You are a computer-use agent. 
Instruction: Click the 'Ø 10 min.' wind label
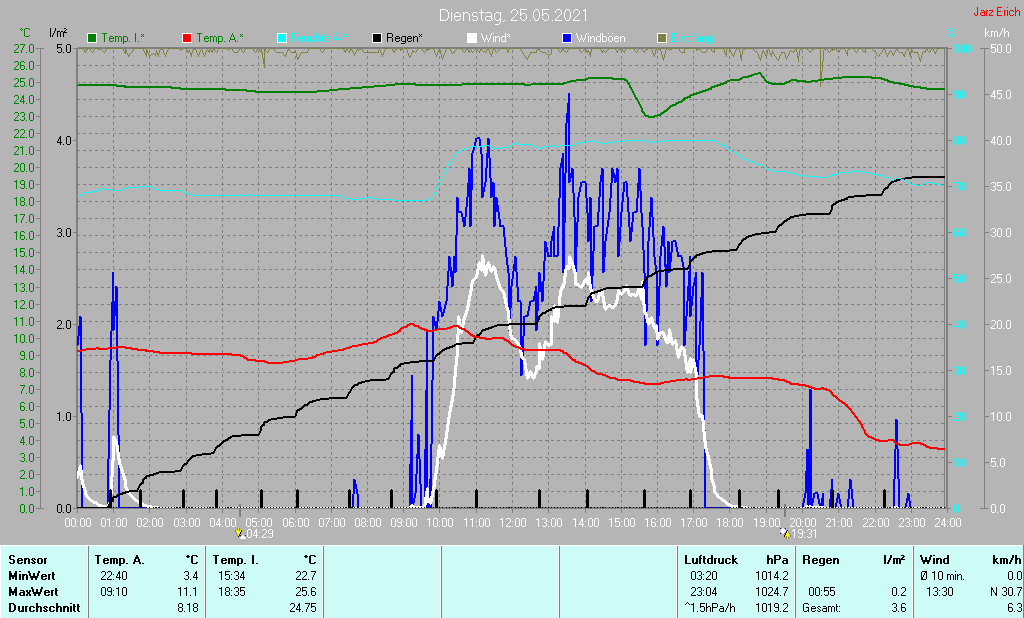942,576
